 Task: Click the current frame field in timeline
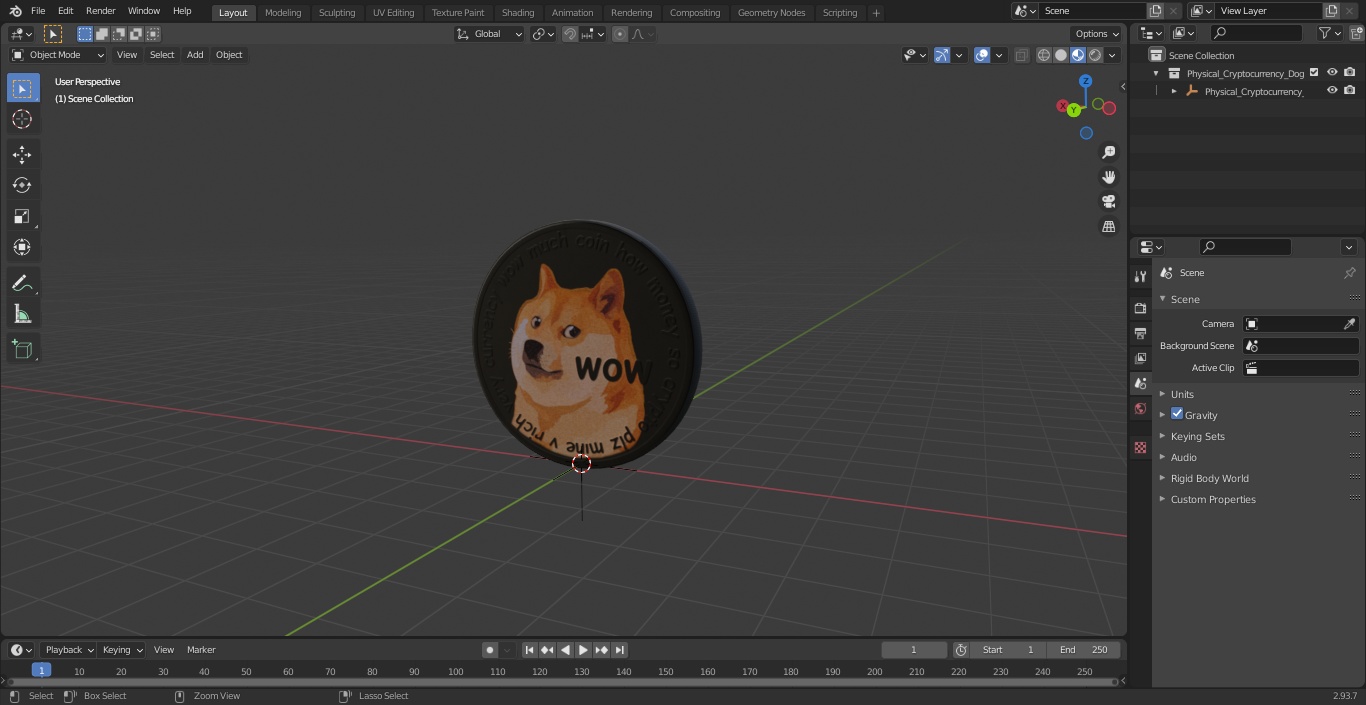(913, 650)
